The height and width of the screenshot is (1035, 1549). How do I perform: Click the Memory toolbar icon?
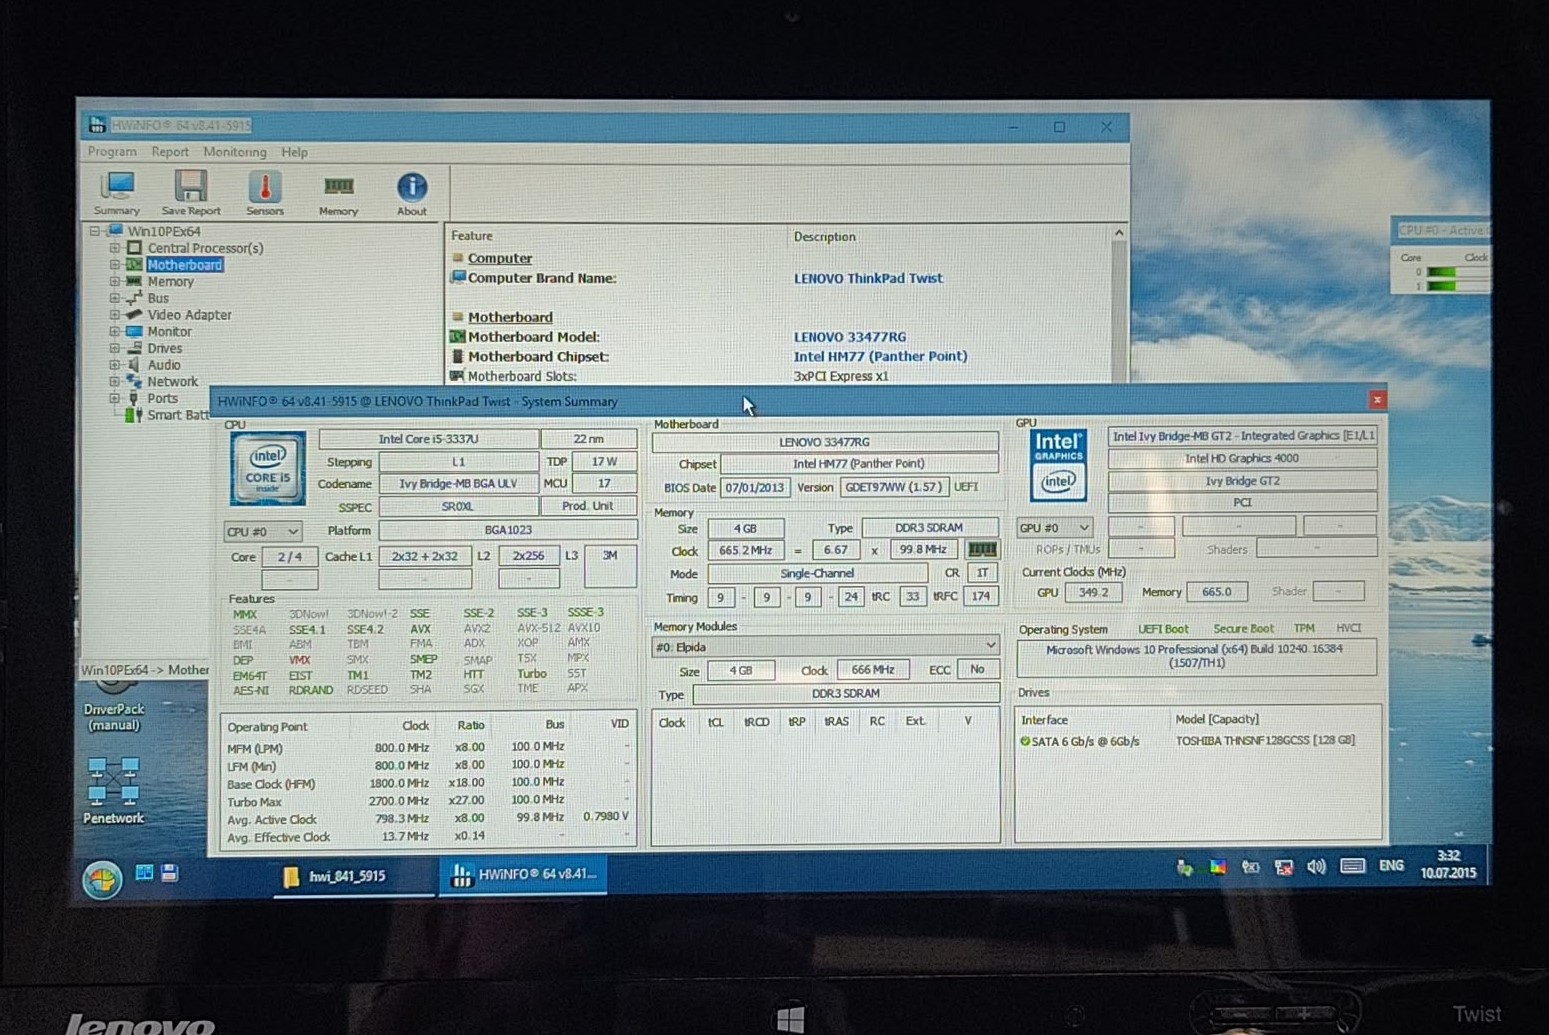tap(338, 195)
